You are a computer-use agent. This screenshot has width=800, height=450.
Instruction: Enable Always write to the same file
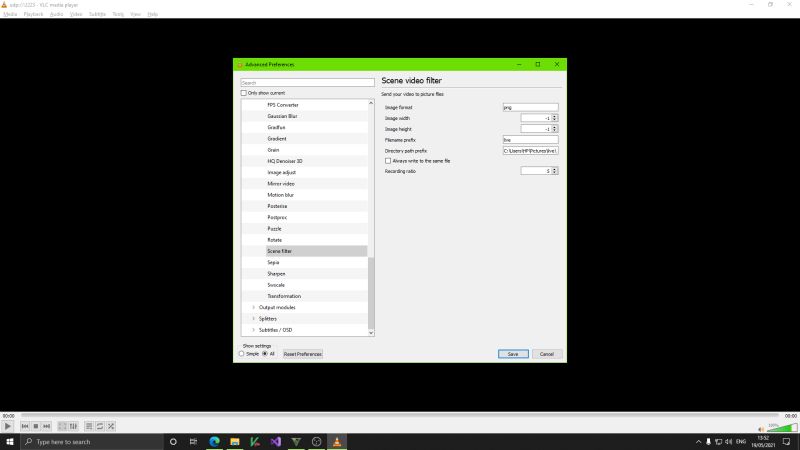click(388, 161)
